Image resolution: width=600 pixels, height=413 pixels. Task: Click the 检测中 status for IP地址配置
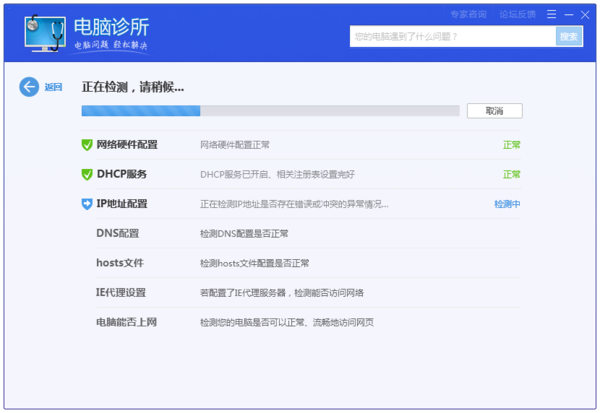tap(507, 204)
